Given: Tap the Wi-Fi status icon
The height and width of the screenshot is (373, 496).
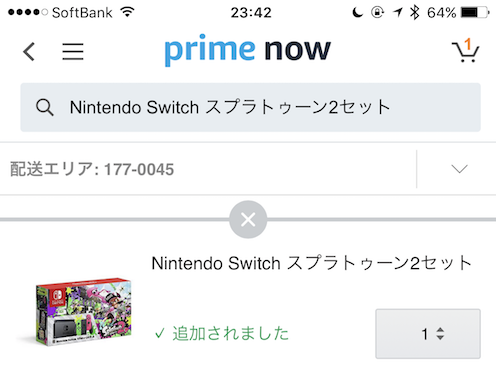Looking at the screenshot, I should coord(128,12).
